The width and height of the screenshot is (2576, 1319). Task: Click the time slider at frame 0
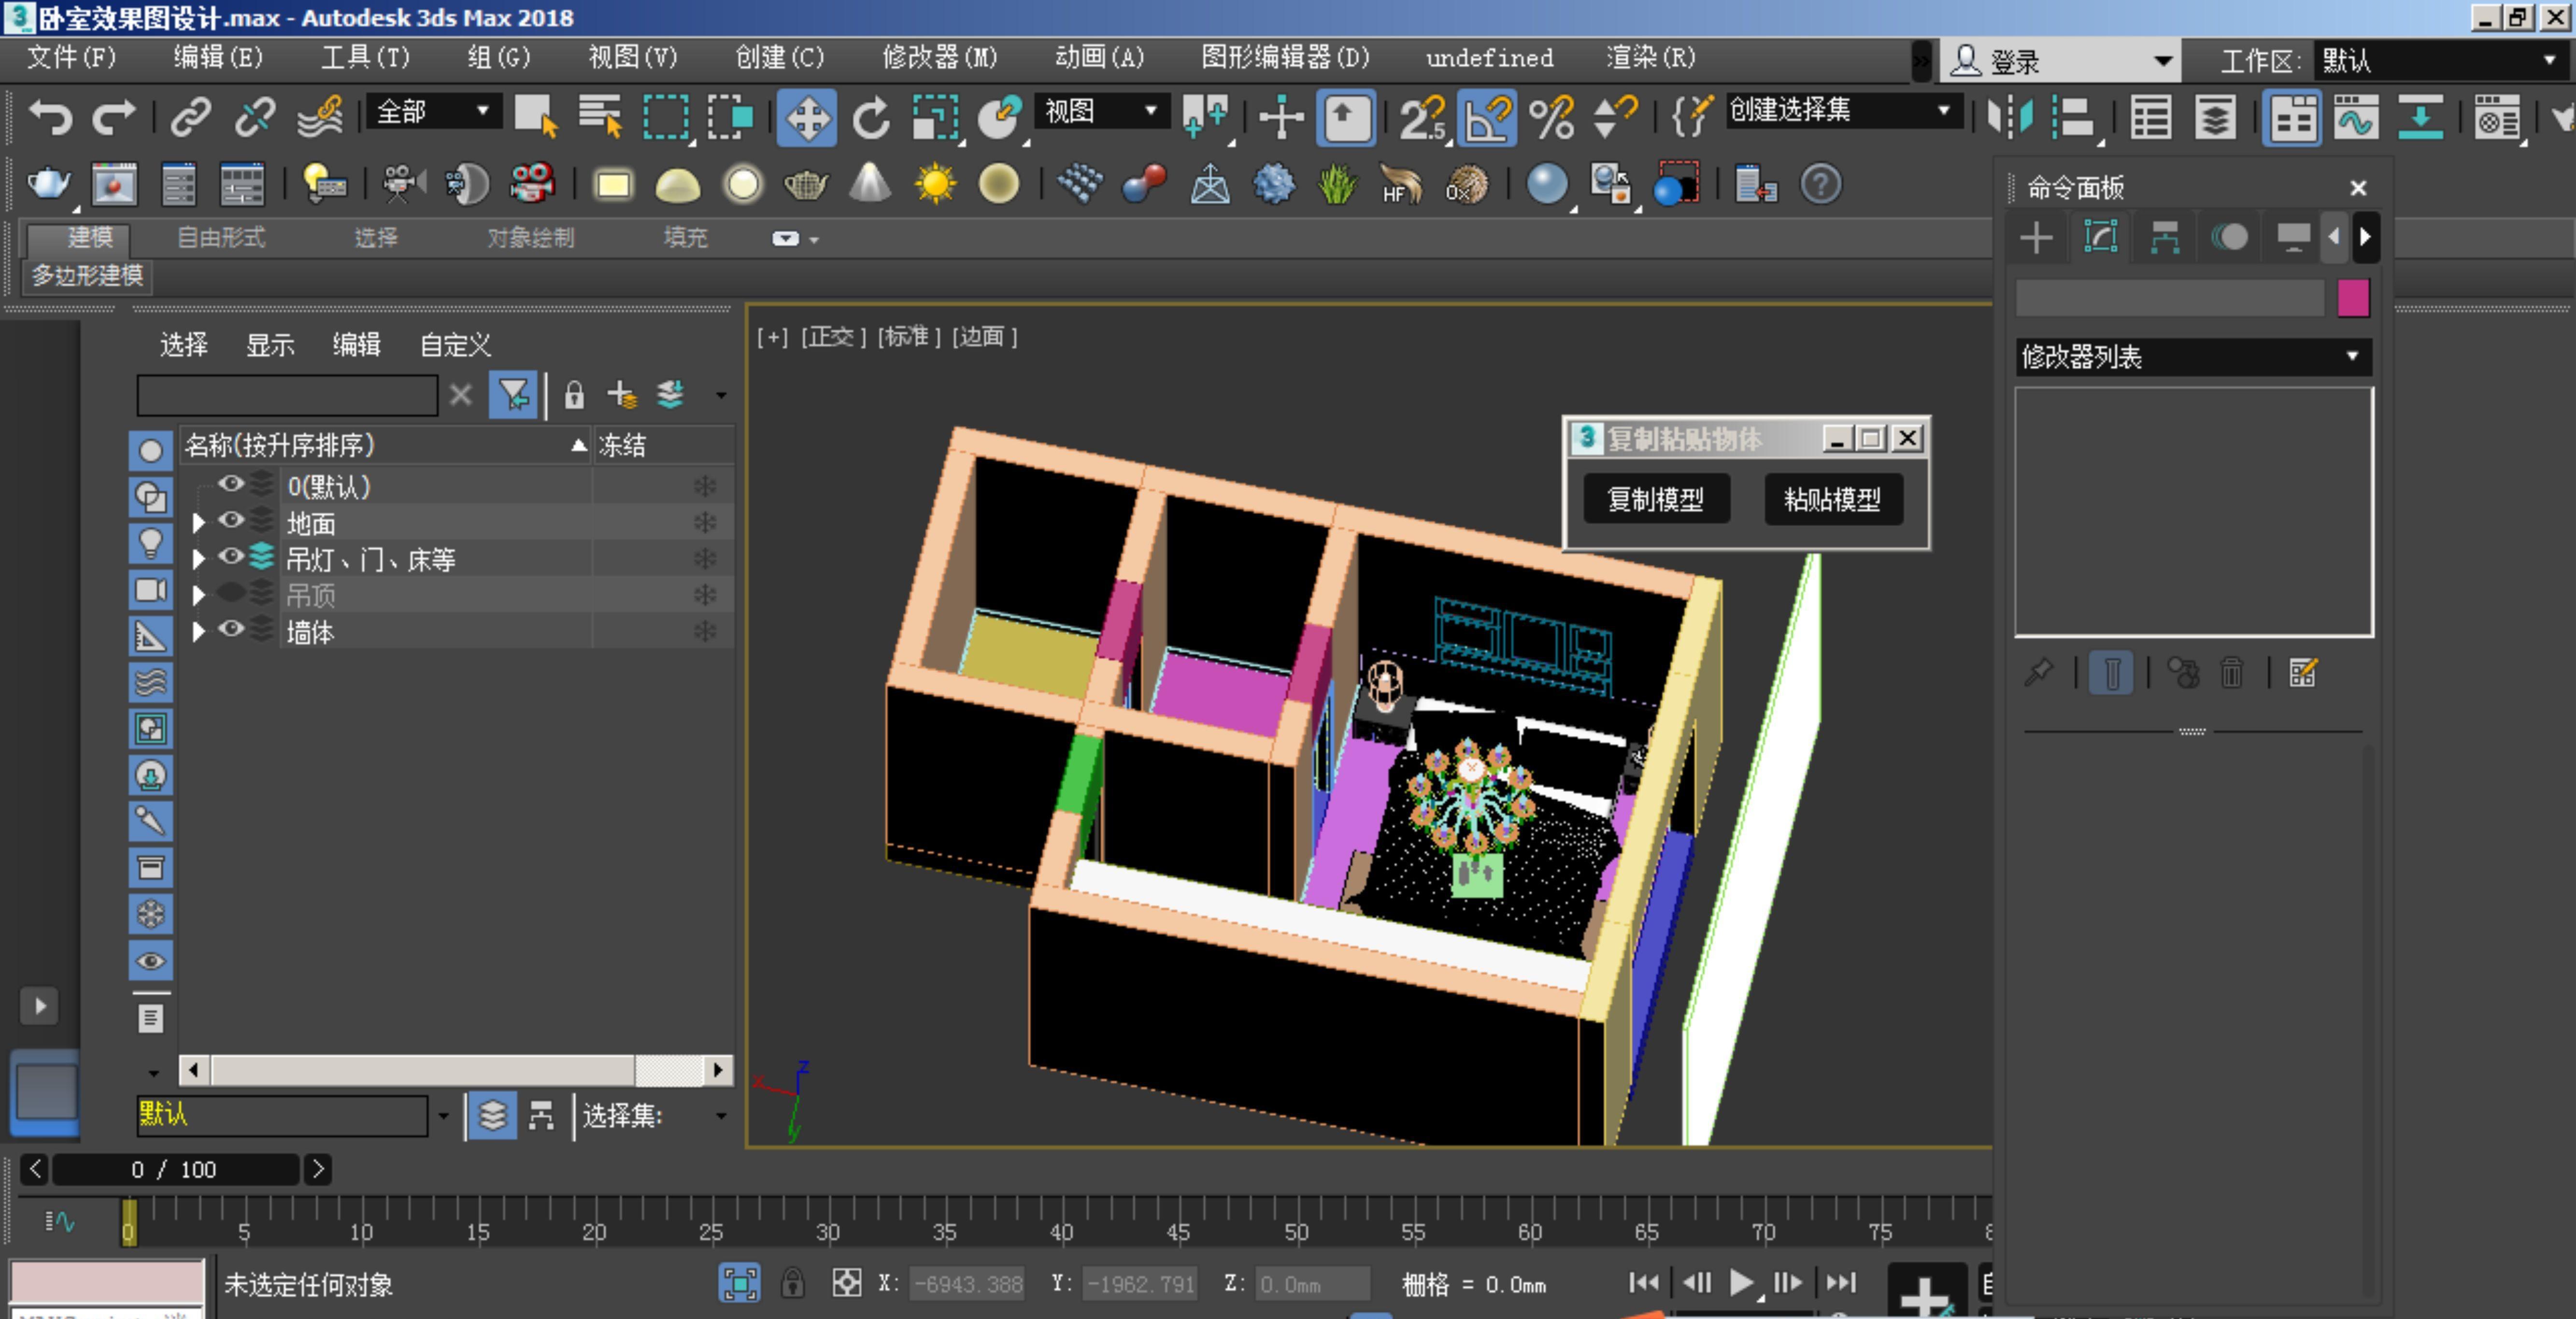click(x=129, y=1222)
